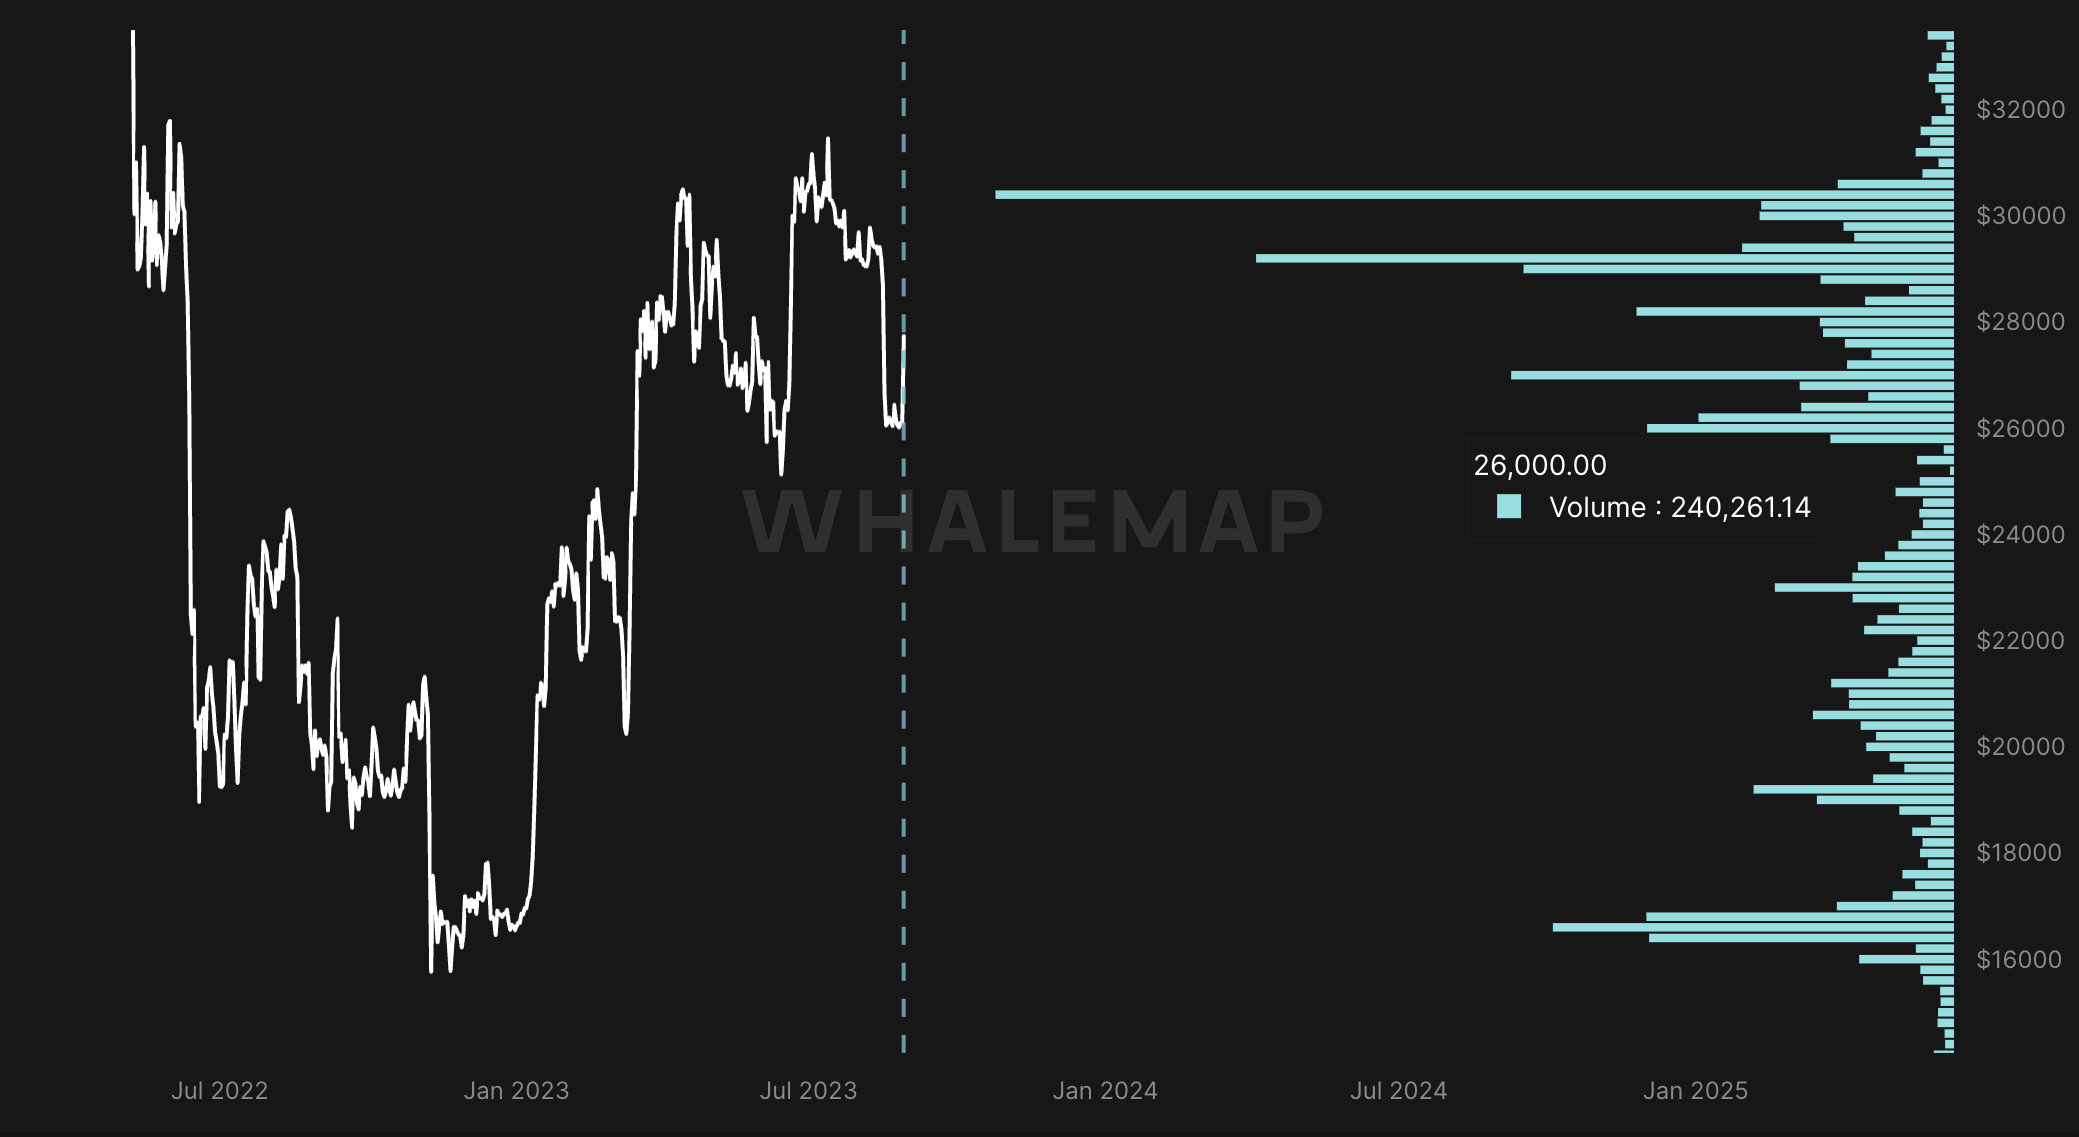Click the $18000 price axis label

tap(2020, 853)
